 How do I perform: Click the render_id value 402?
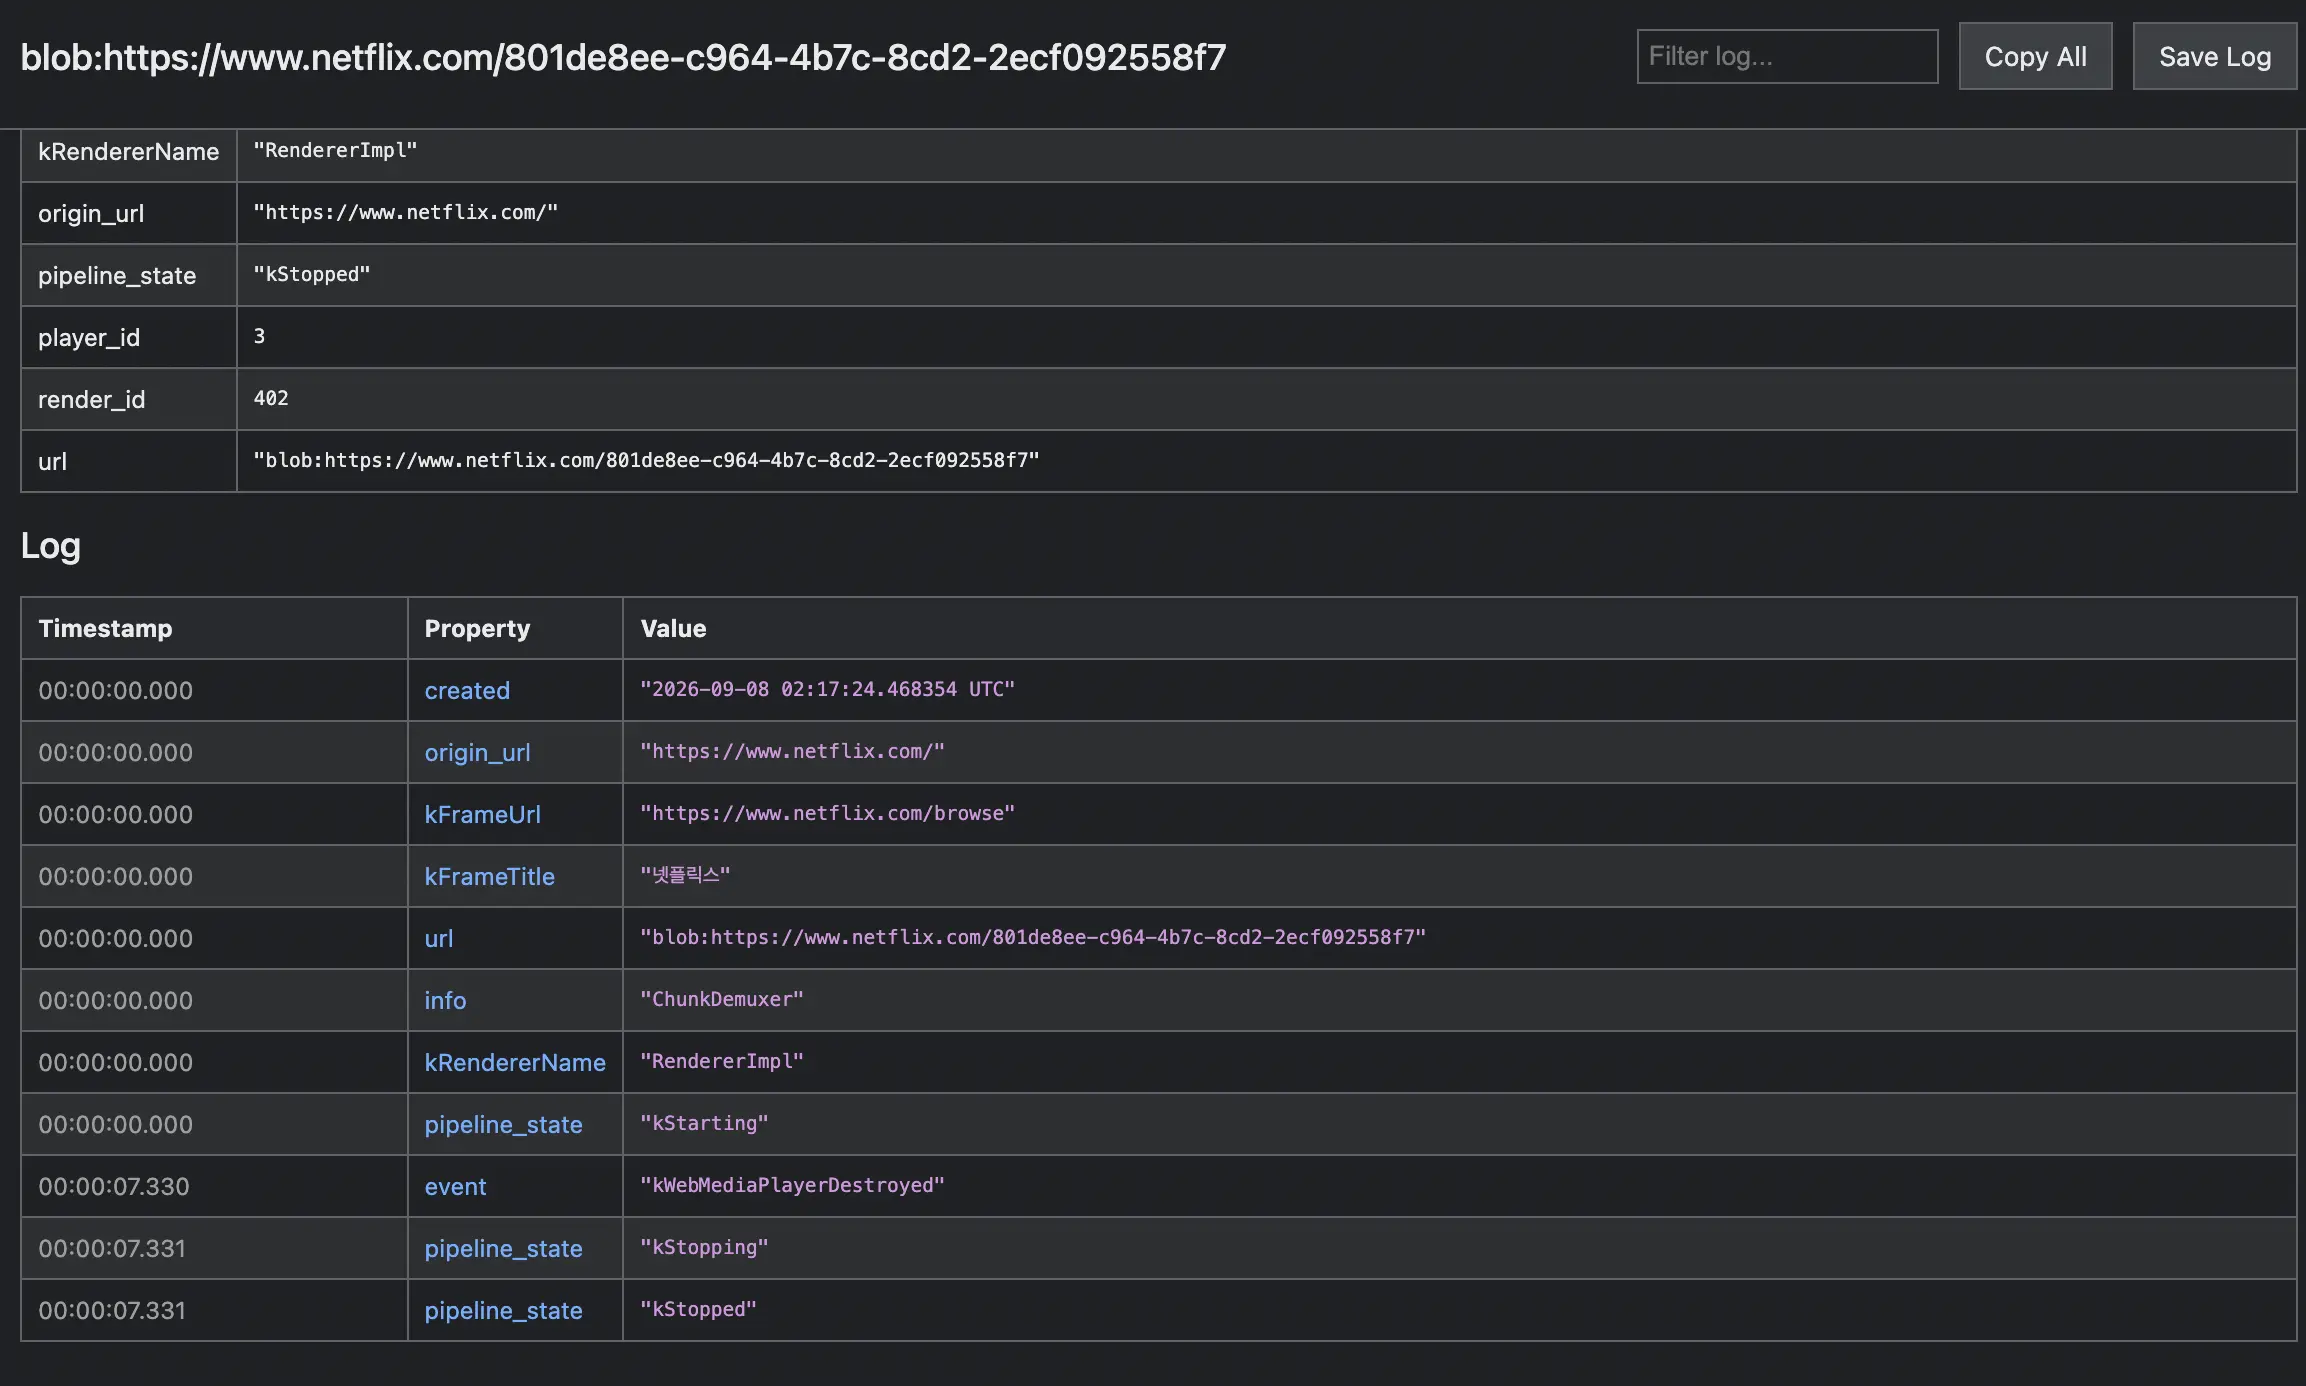(x=271, y=398)
